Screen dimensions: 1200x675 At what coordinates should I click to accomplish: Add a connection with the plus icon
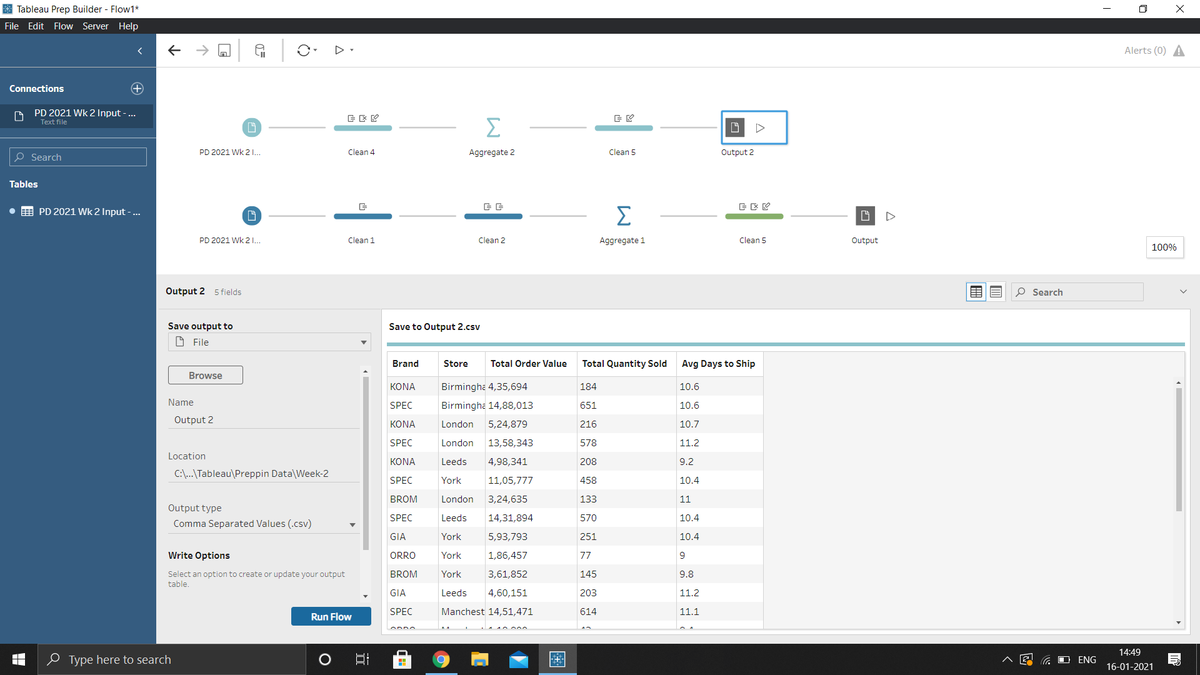138,88
